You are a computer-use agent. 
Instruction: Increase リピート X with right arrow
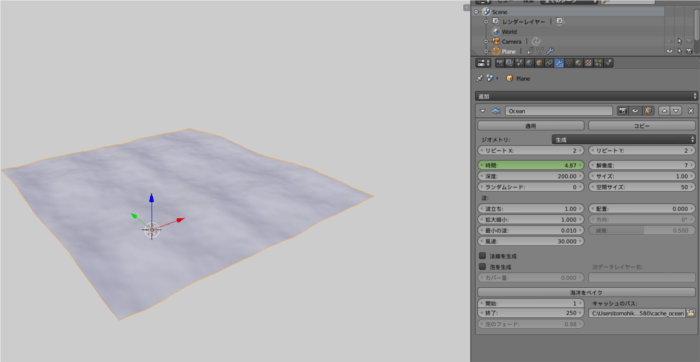[581, 150]
